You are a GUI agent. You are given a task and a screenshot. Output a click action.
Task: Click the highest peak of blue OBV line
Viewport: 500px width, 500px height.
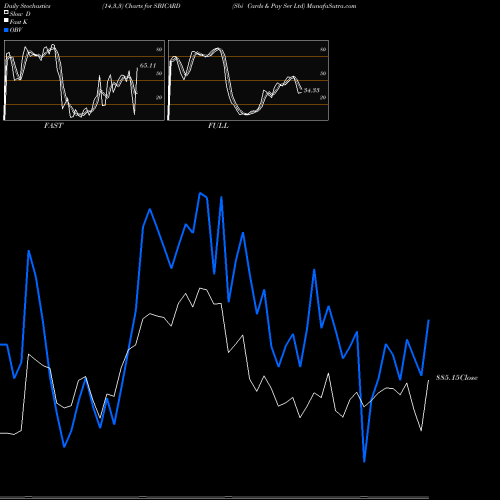tap(200, 193)
